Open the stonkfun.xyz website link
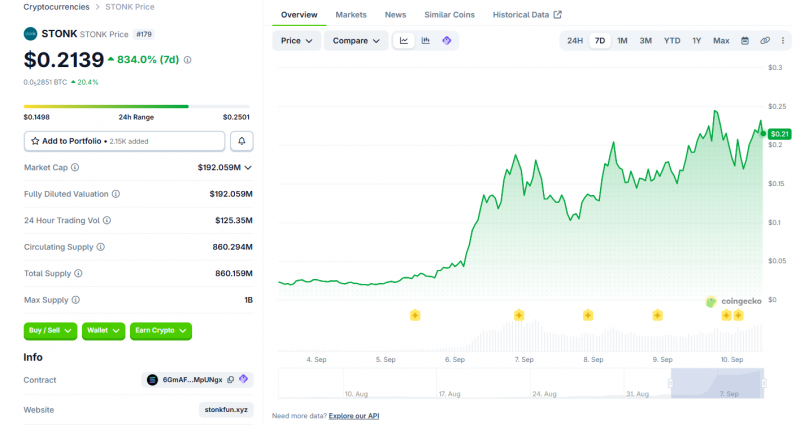 click(x=226, y=410)
